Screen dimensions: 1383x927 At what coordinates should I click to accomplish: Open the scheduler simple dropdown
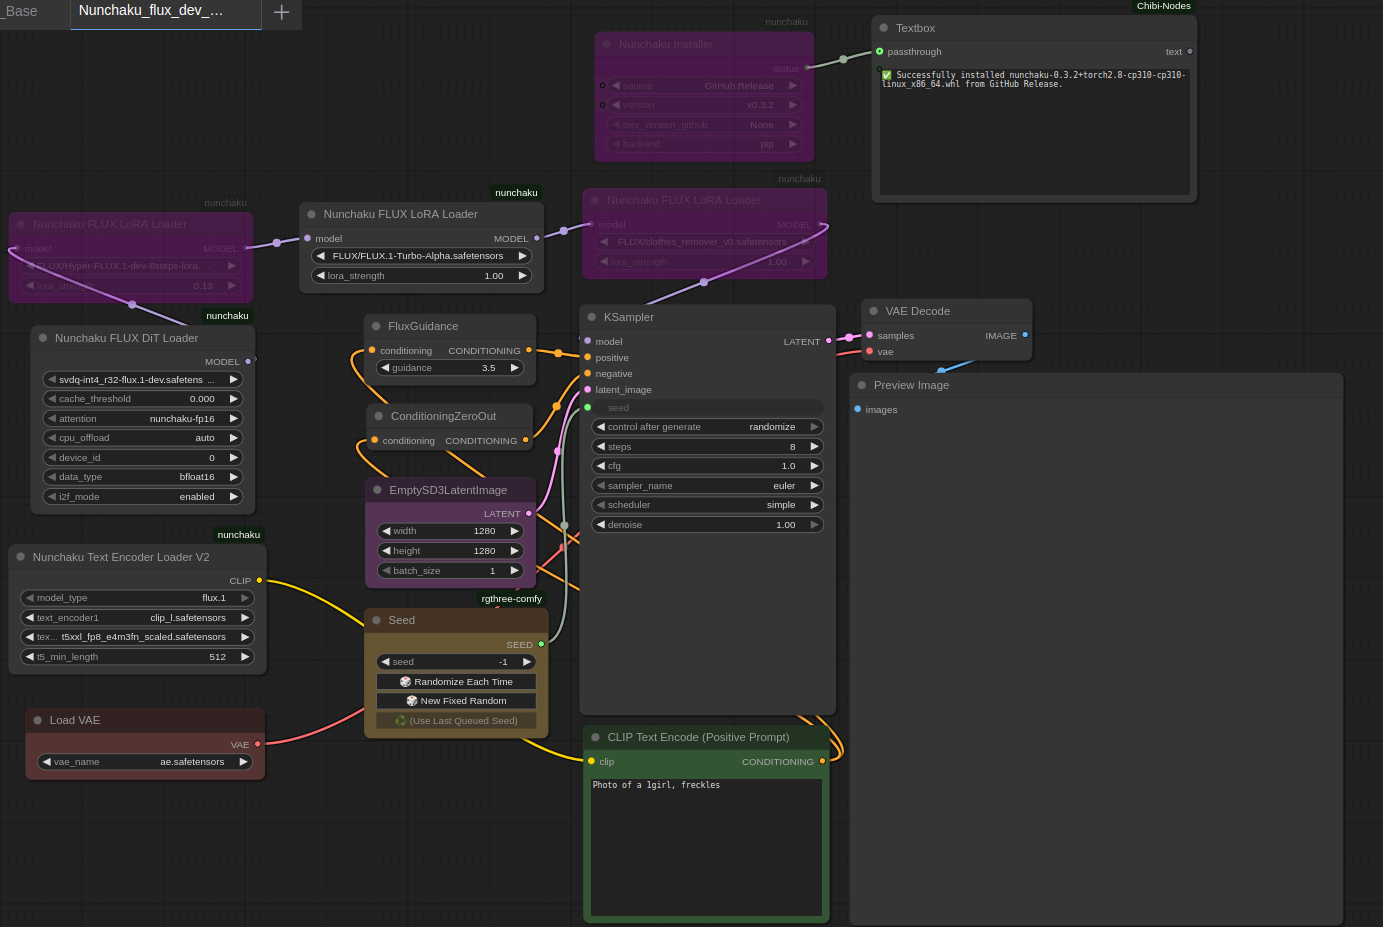[x=707, y=505]
